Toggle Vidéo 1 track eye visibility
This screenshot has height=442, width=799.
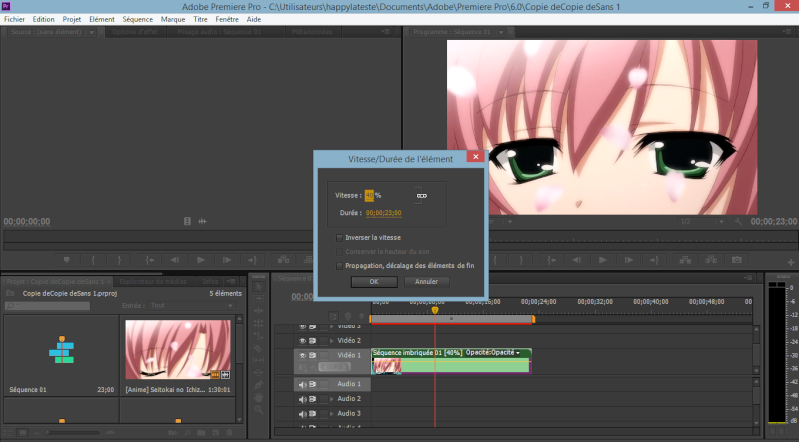coord(302,355)
